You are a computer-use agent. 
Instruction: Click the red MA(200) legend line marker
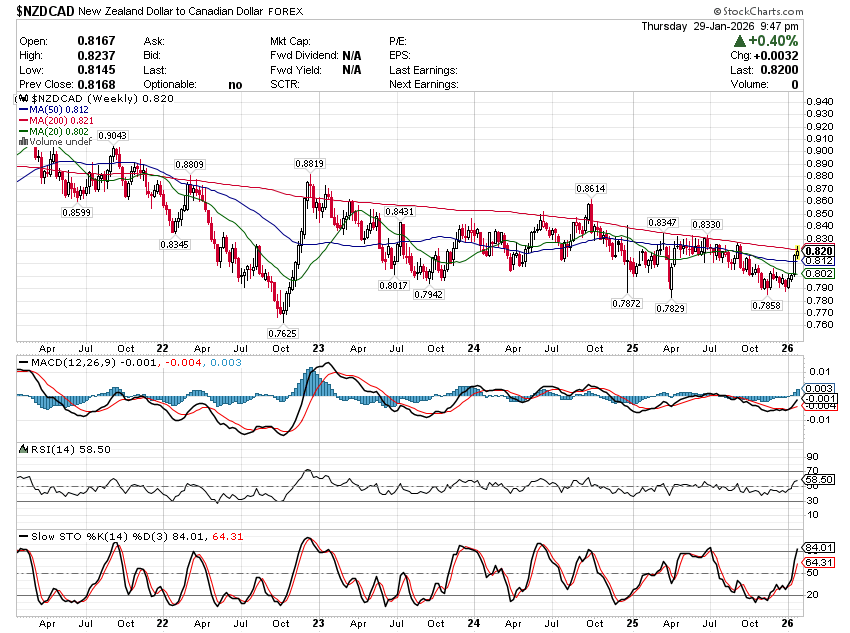[24, 121]
